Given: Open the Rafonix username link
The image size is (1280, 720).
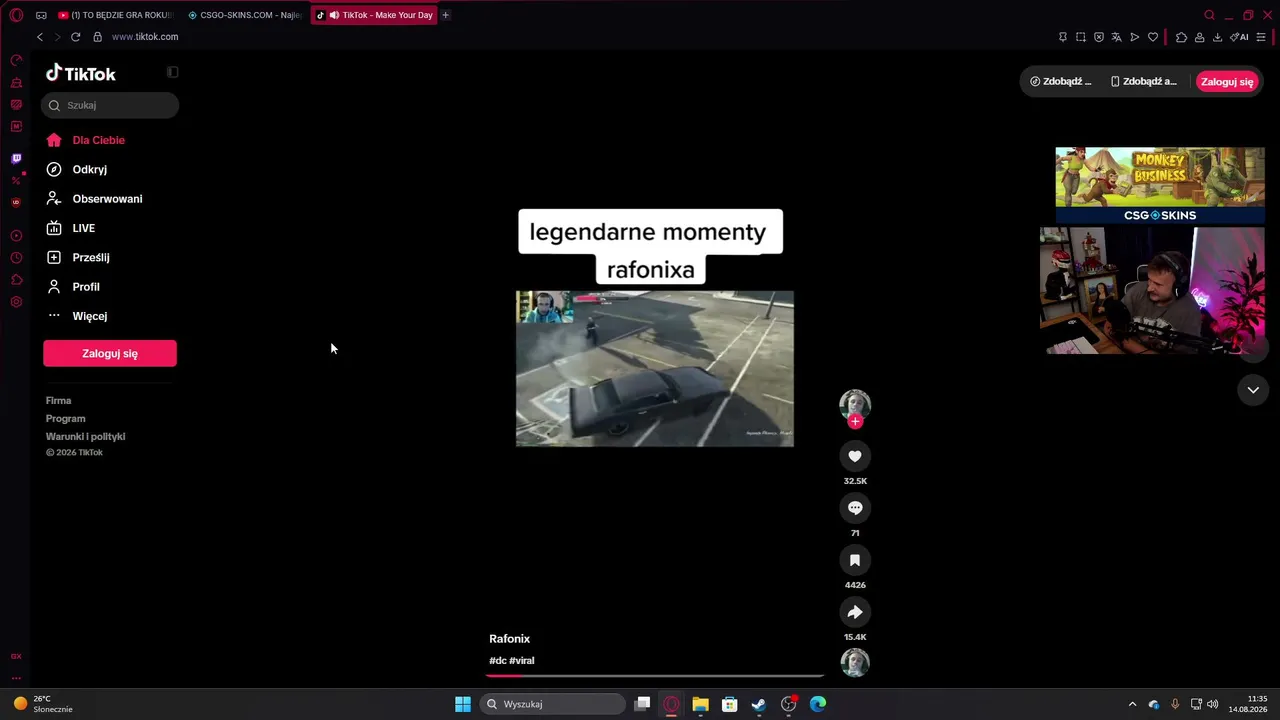Looking at the screenshot, I should pyautogui.click(x=509, y=639).
